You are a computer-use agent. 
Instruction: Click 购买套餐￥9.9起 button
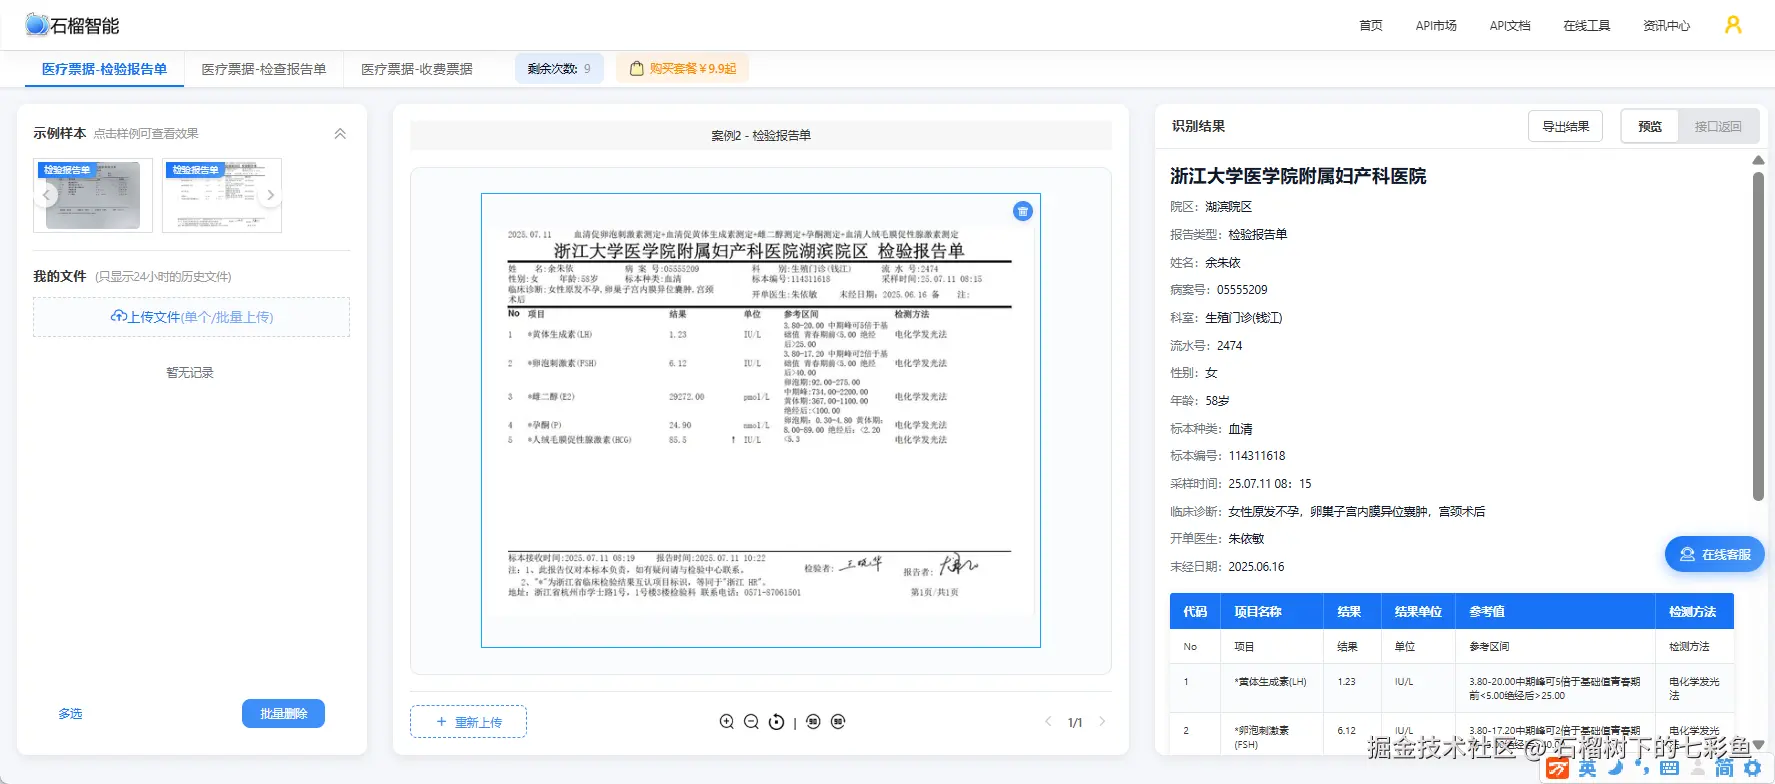click(682, 69)
